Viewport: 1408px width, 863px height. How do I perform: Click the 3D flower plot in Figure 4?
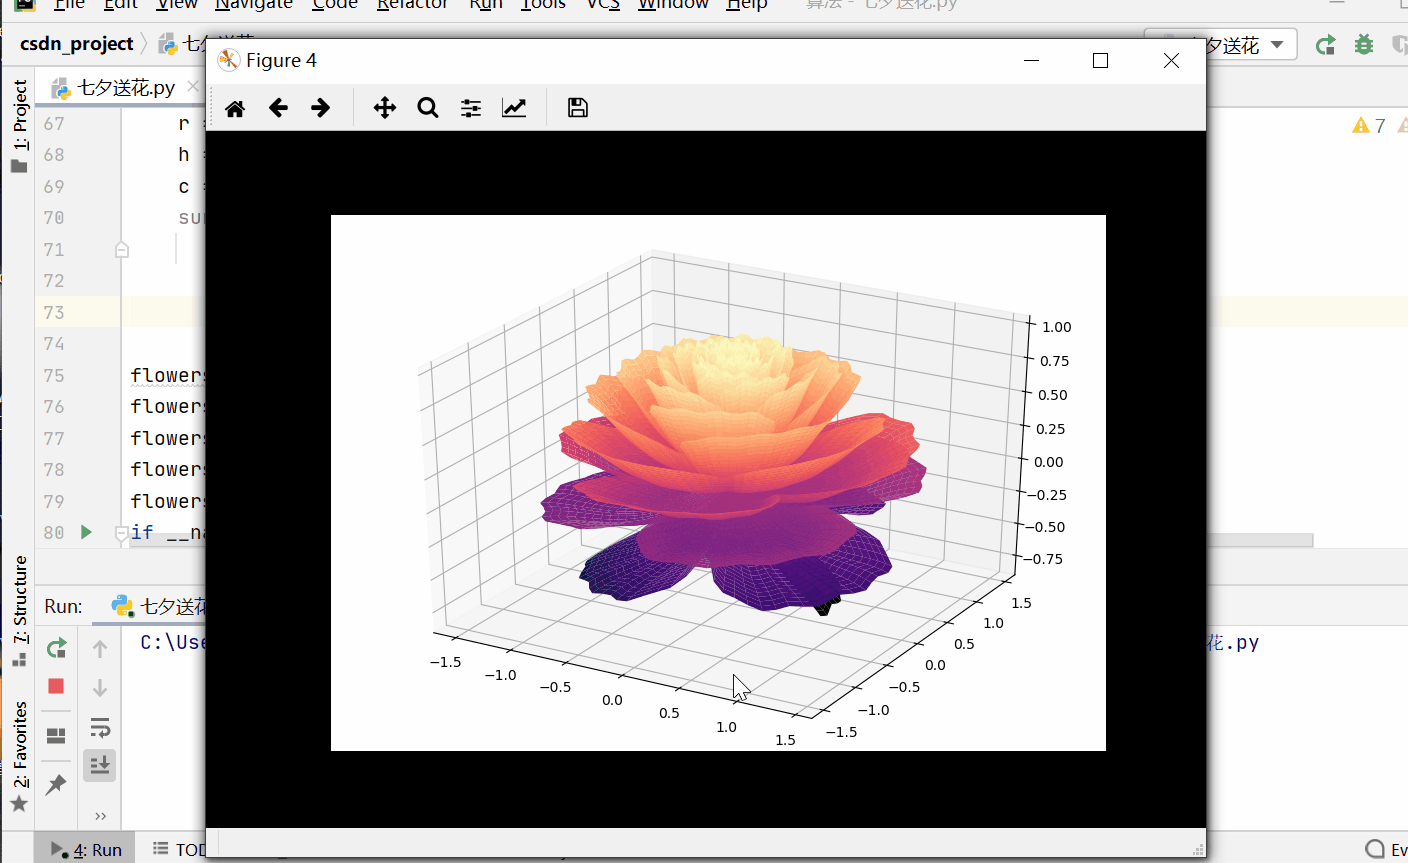point(718,483)
